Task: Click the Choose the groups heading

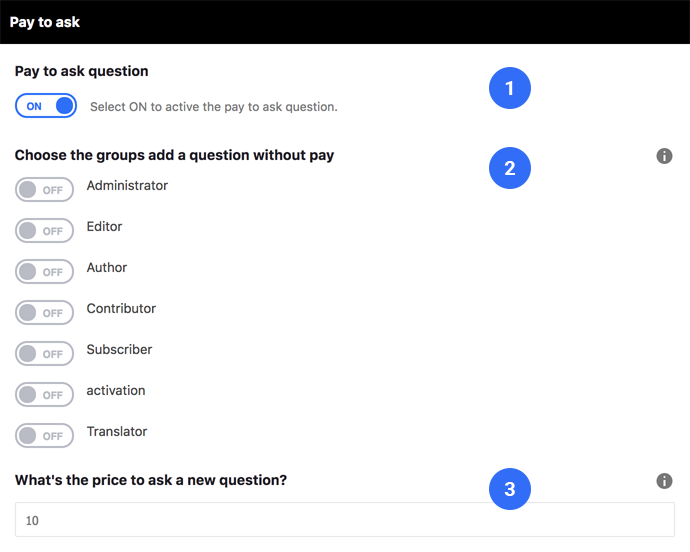Action: 174,155
